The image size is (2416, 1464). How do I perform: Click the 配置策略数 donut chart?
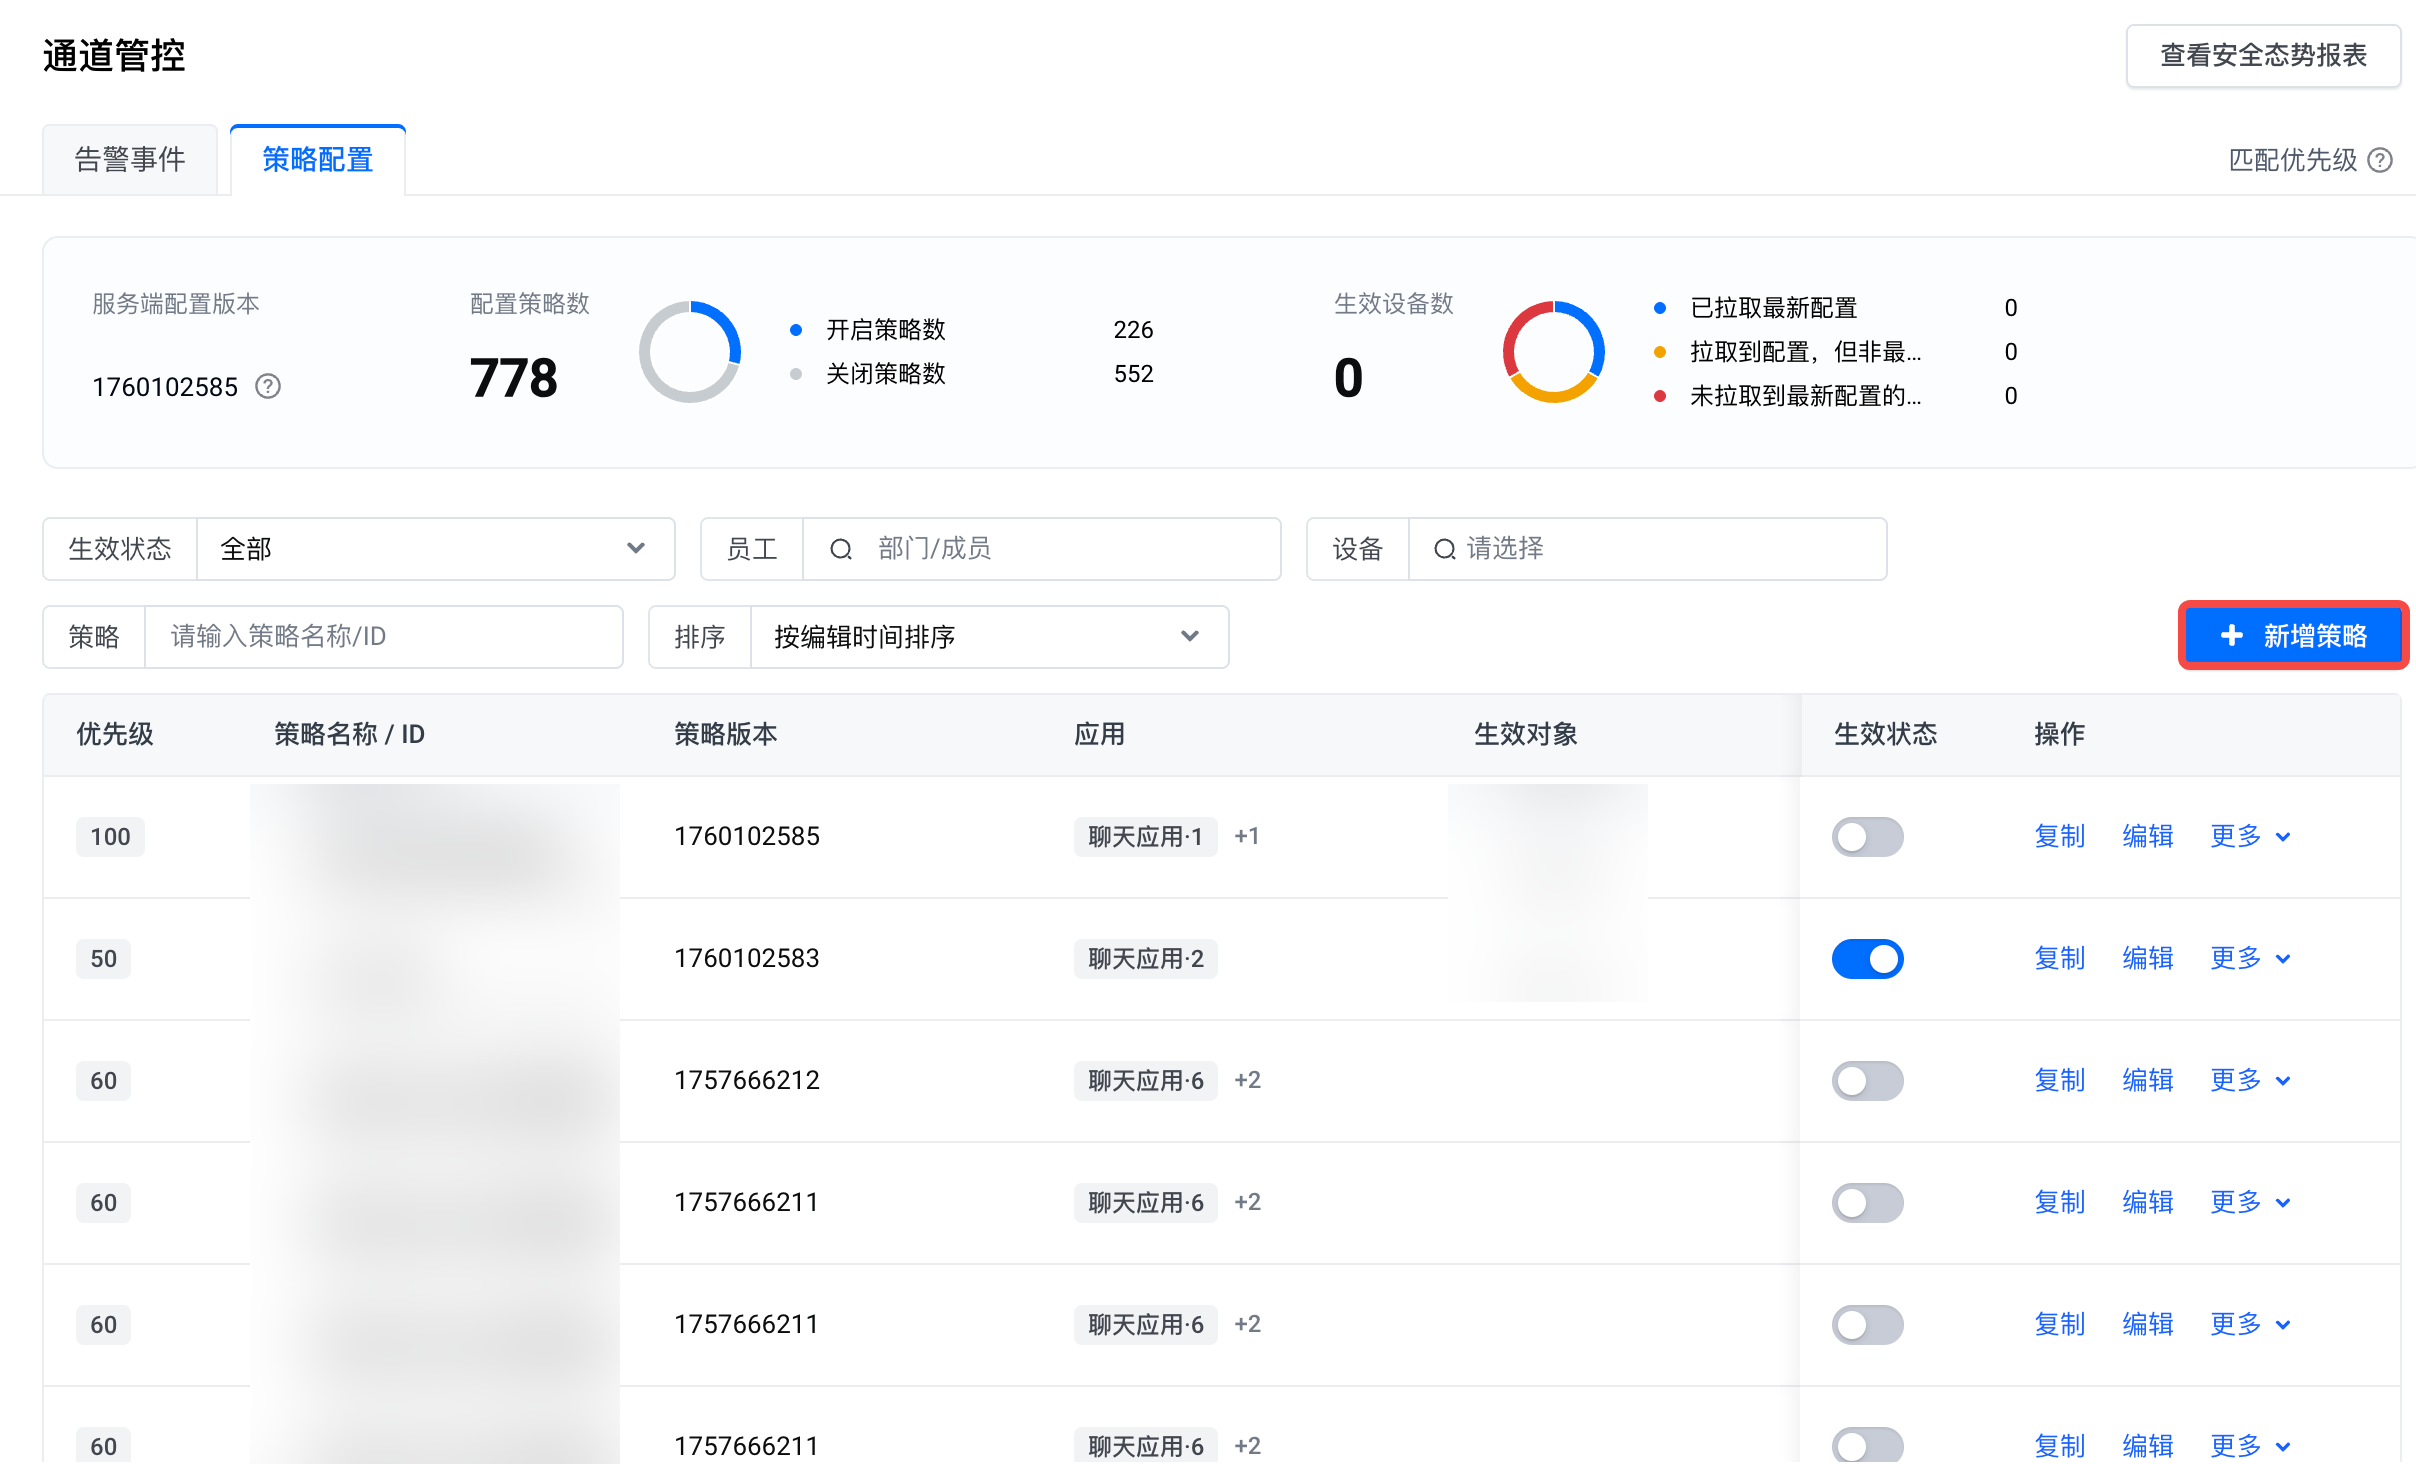(x=690, y=352)
